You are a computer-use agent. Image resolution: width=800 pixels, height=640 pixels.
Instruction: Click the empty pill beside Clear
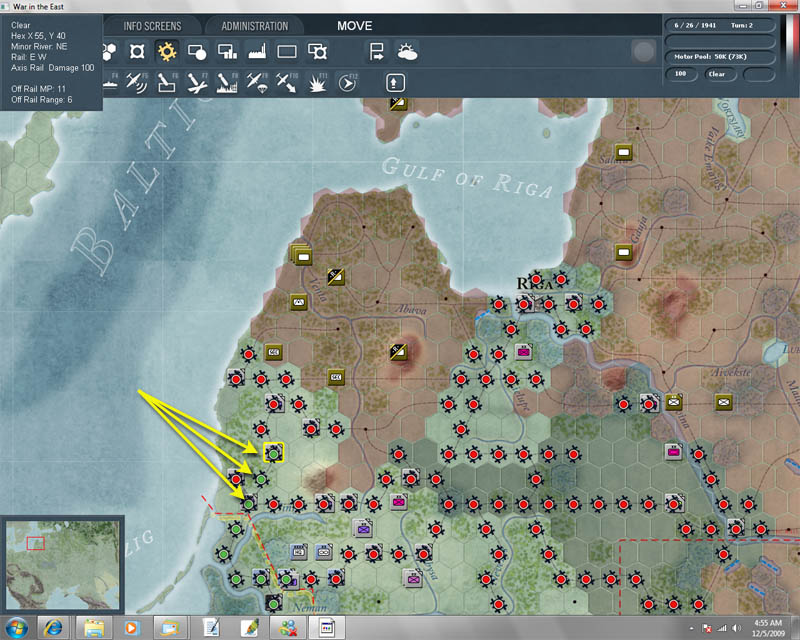759,75
